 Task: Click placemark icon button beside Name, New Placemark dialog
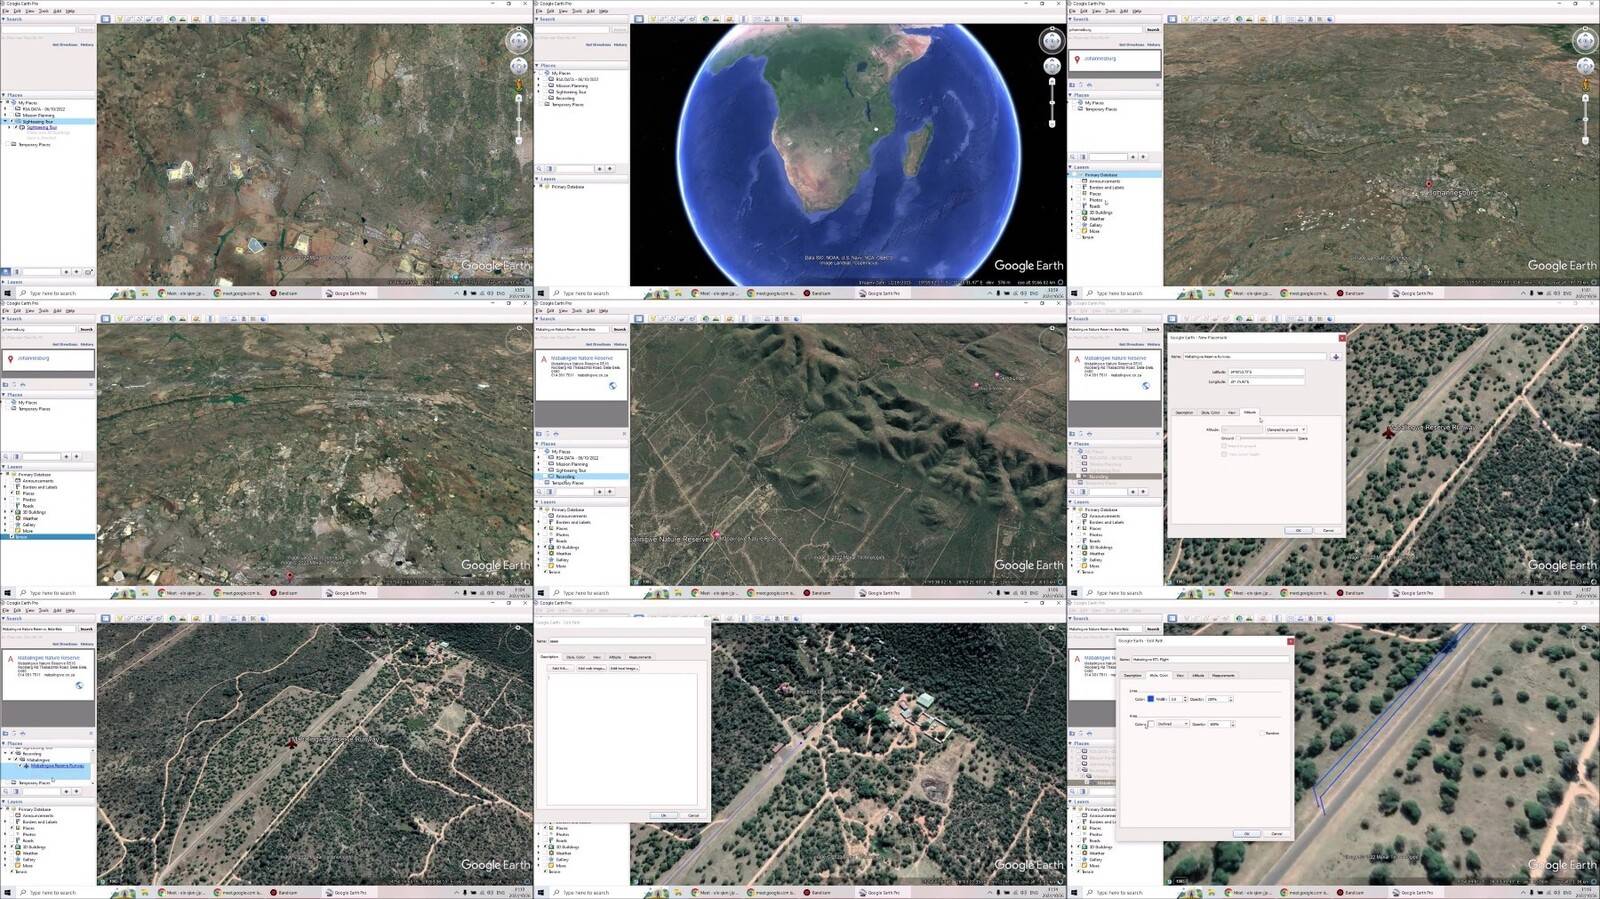click(x=1336, y=357)
